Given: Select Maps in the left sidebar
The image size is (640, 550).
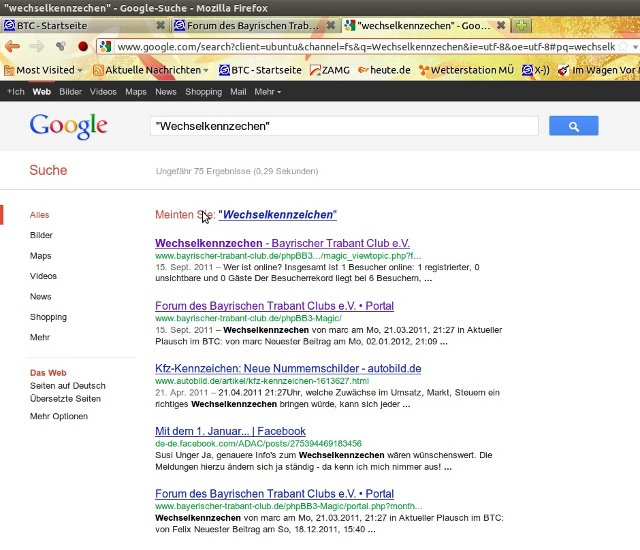Looking at the screenshot, I should click(40, 256).
